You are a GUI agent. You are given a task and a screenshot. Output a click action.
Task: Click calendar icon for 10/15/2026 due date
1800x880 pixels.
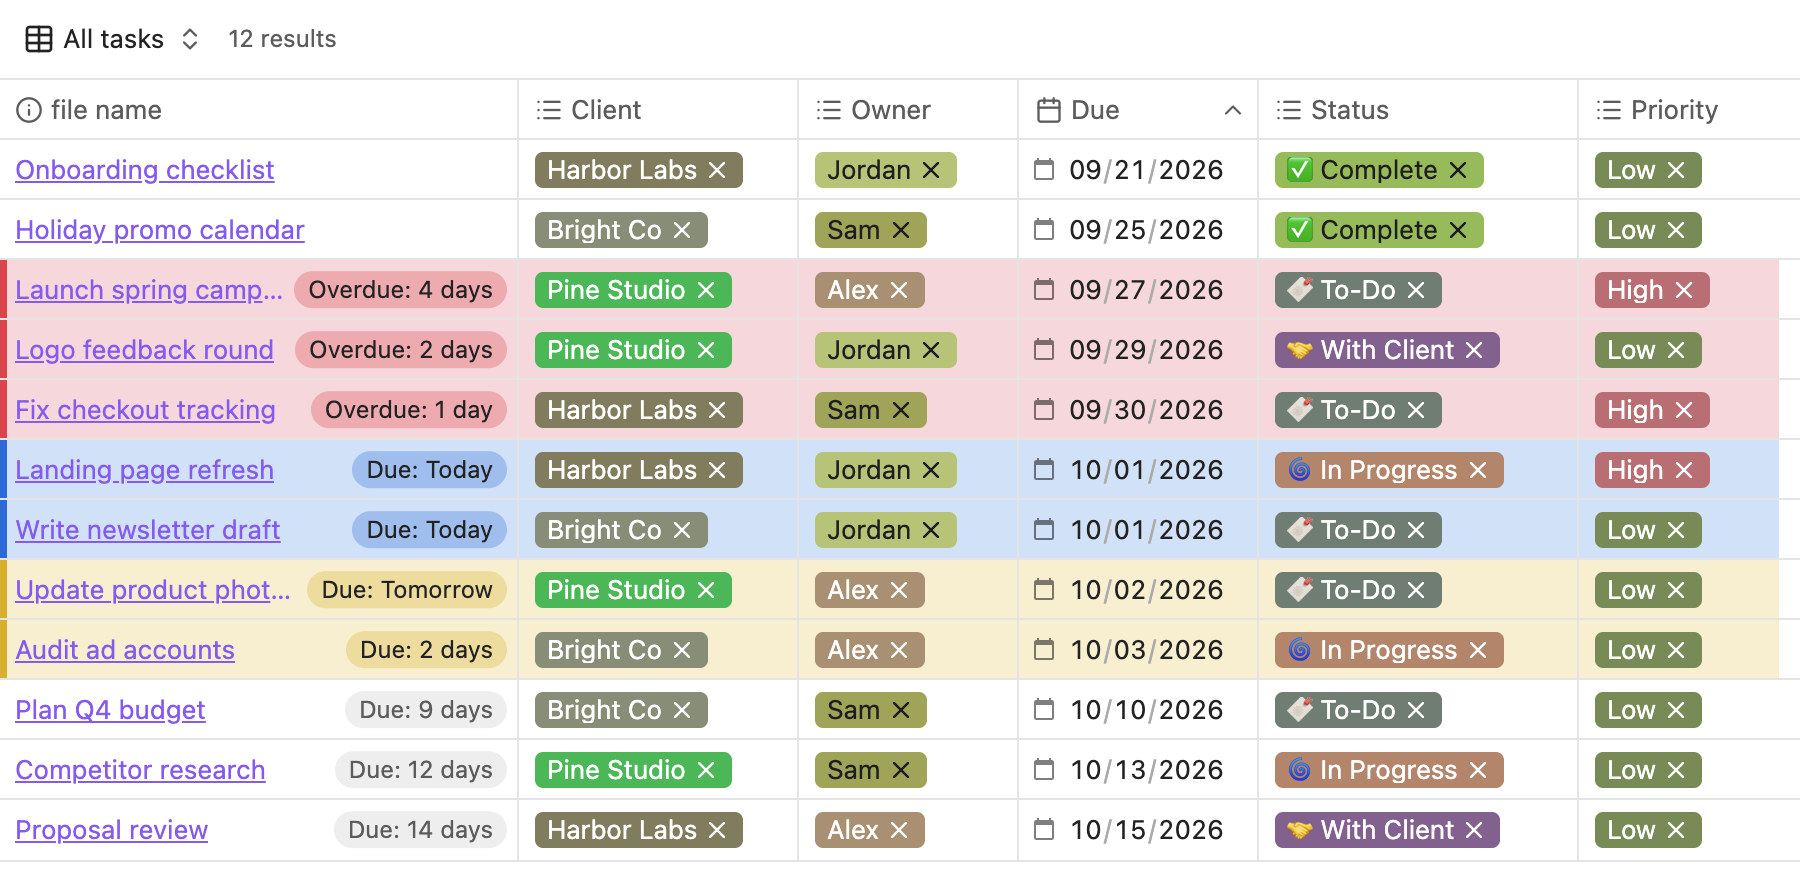point(1044,830)
